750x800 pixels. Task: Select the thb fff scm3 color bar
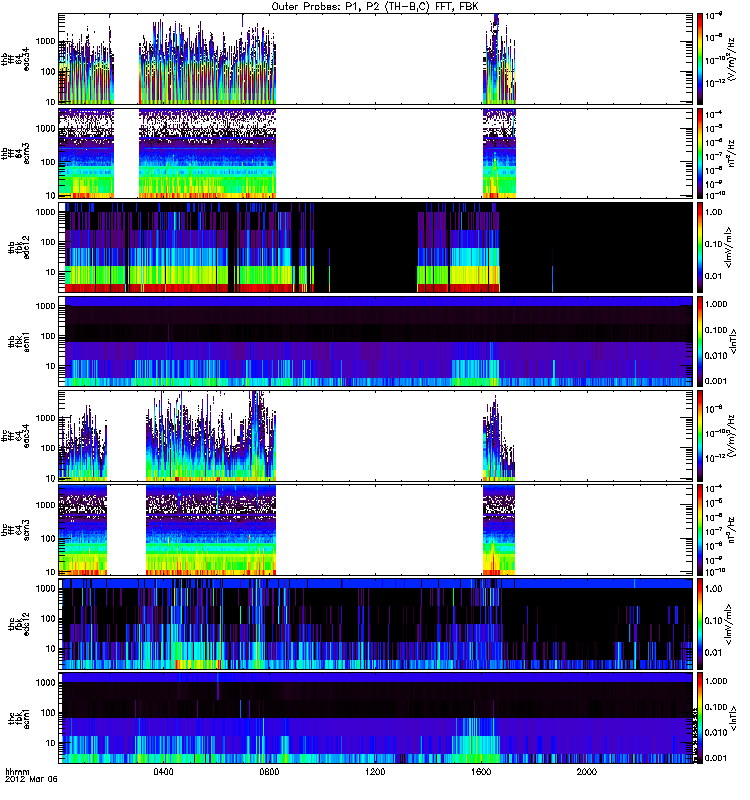coord(700,153)
